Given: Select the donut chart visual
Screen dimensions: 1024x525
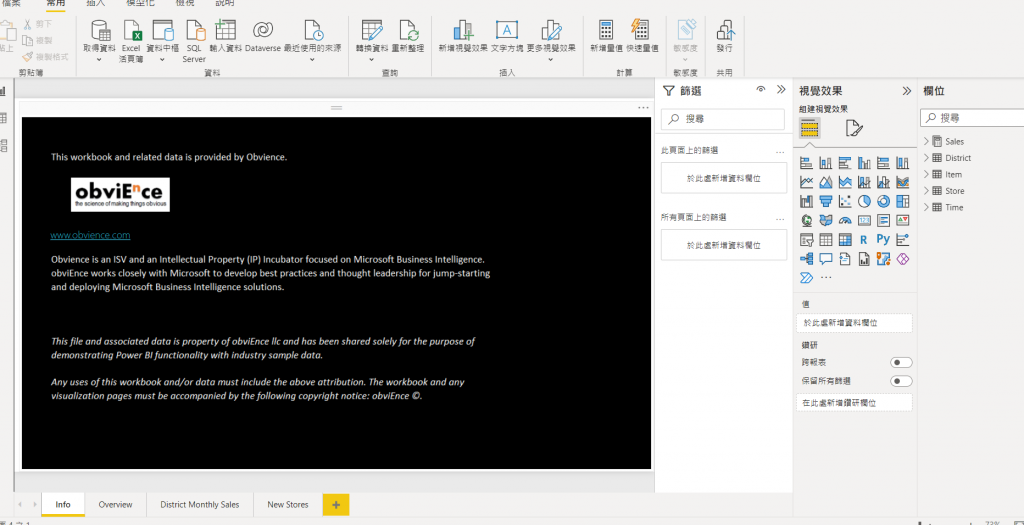Looking at the screenshot, I should [883, 201].
